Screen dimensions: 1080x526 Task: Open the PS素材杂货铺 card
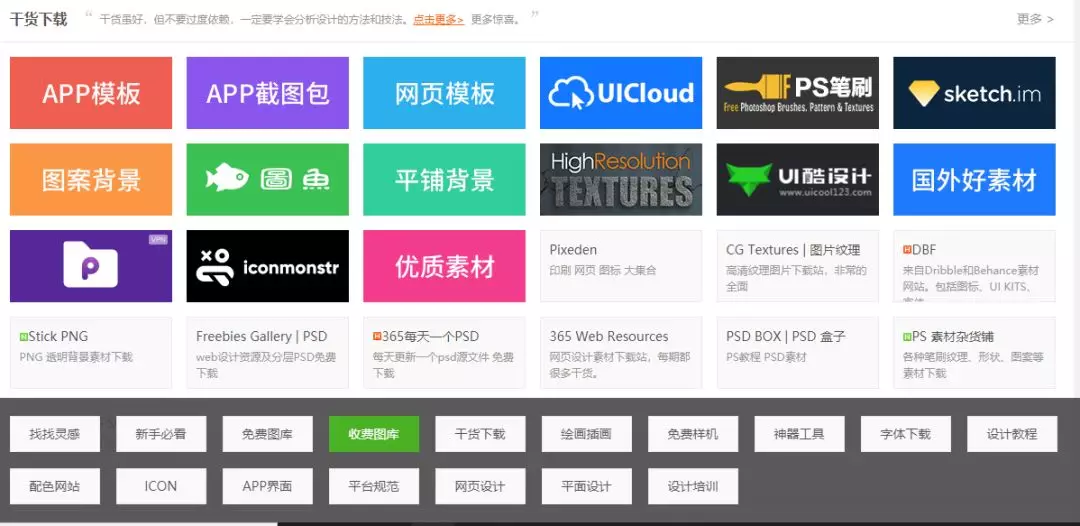(974, 353)
